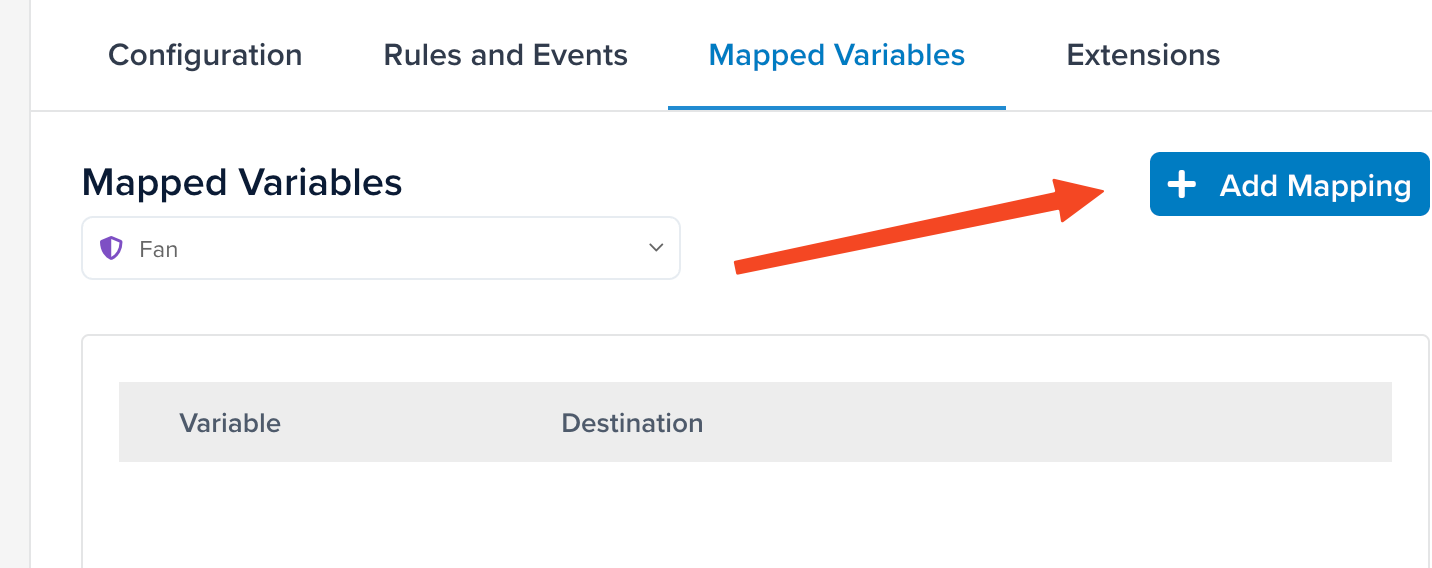1432x568 pixels.
Task: Select the Mapped Variables tab
Action: tap(837, 55)
